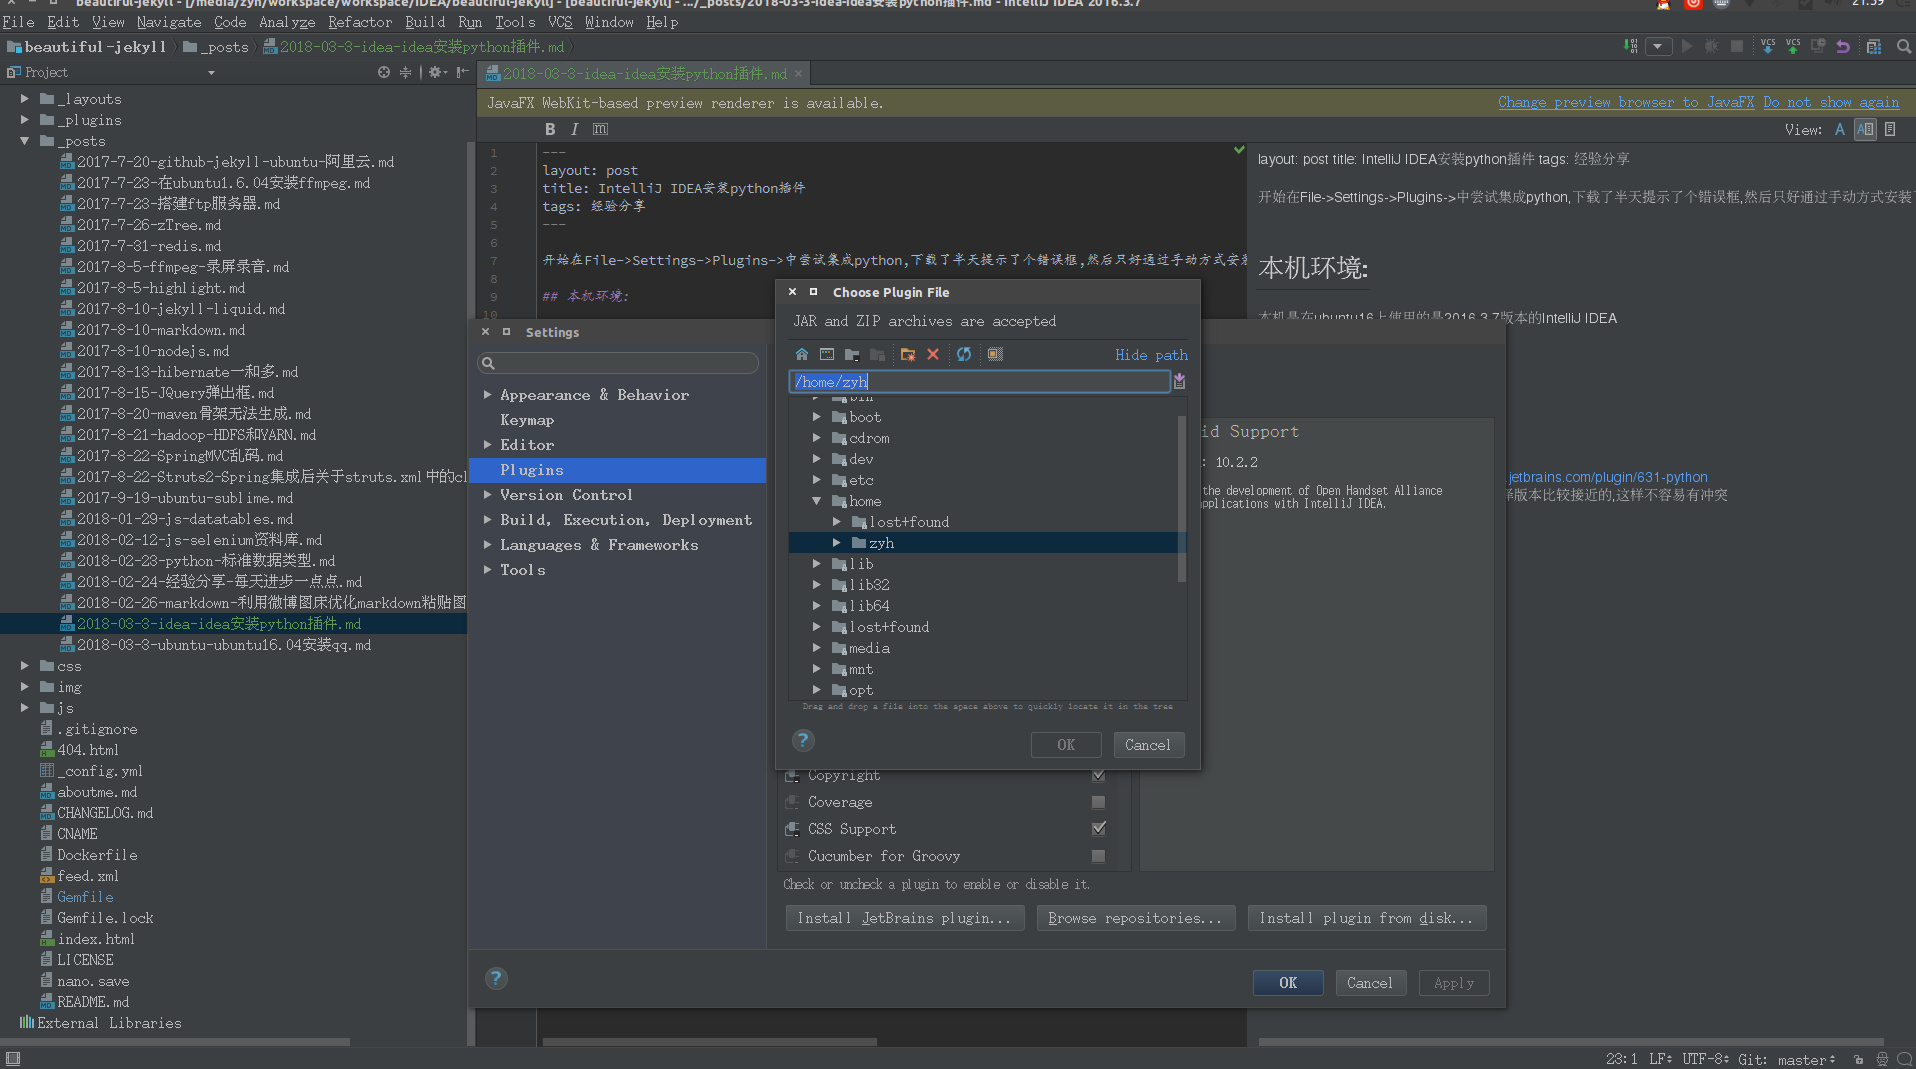1916x1069 pixels.
Task: Click OK in Choose Plugin File dialog
Action: [1066, 745]
